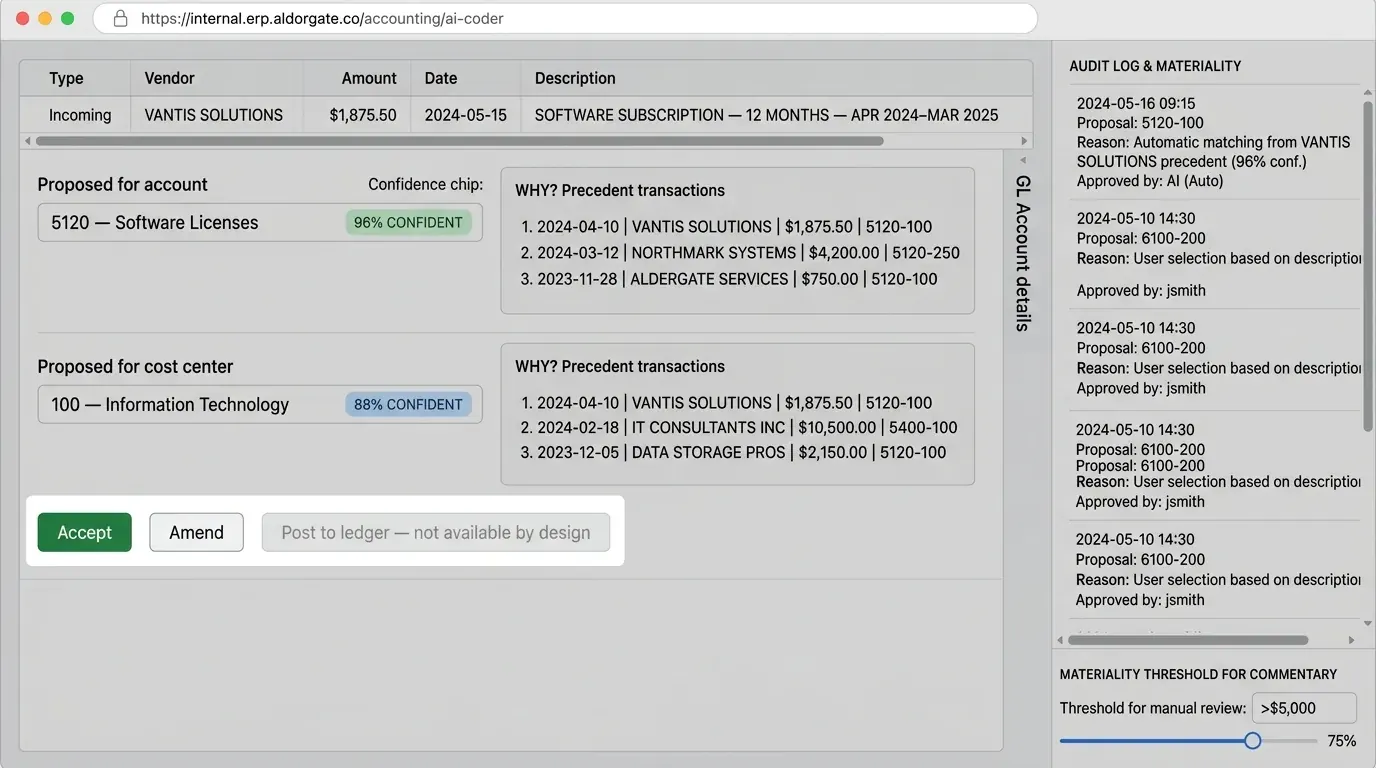Open the GL Account details vertical tab
Viewport: 1376px width, 768px height.
click(x=1023, y=253)
